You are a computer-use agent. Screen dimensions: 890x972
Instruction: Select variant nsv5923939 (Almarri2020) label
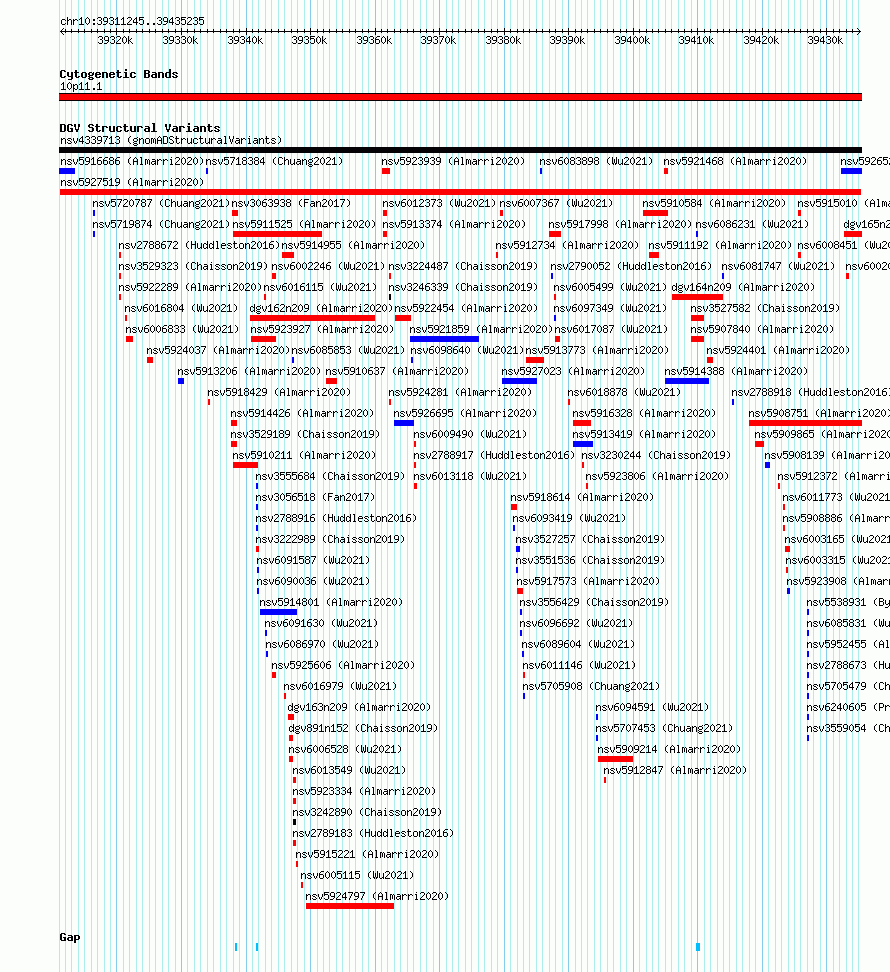click(x=453, y=161)
